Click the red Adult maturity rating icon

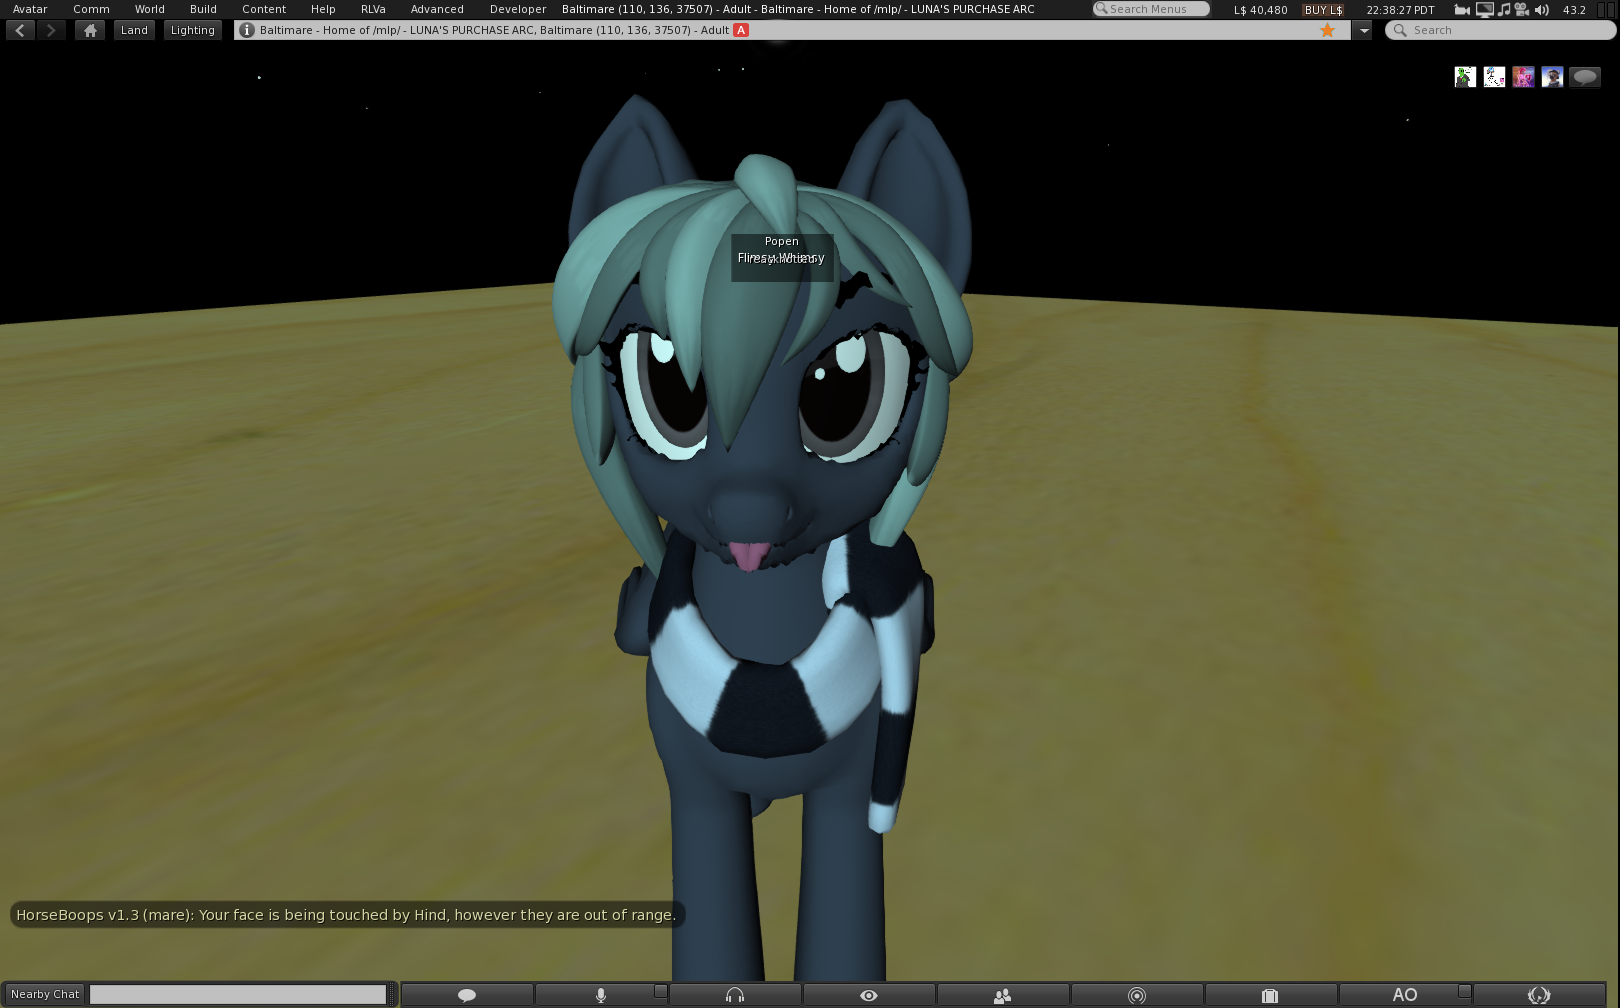tap(741, 30)
